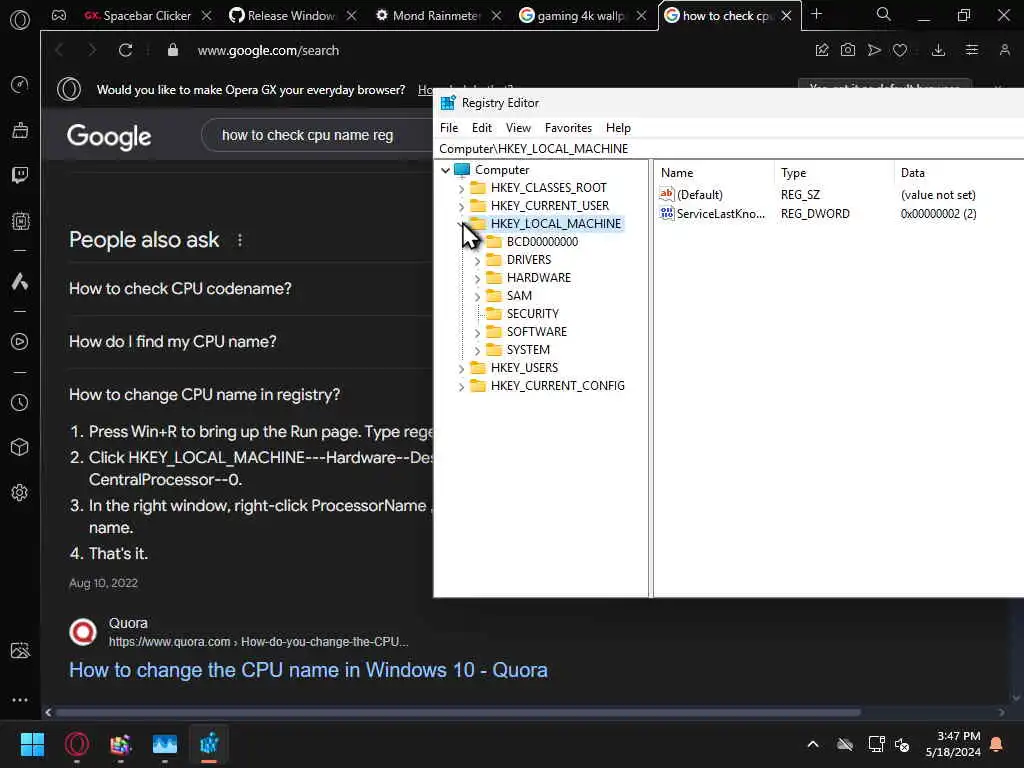Click the browser horizontal scrollbar

coord(457,712)
